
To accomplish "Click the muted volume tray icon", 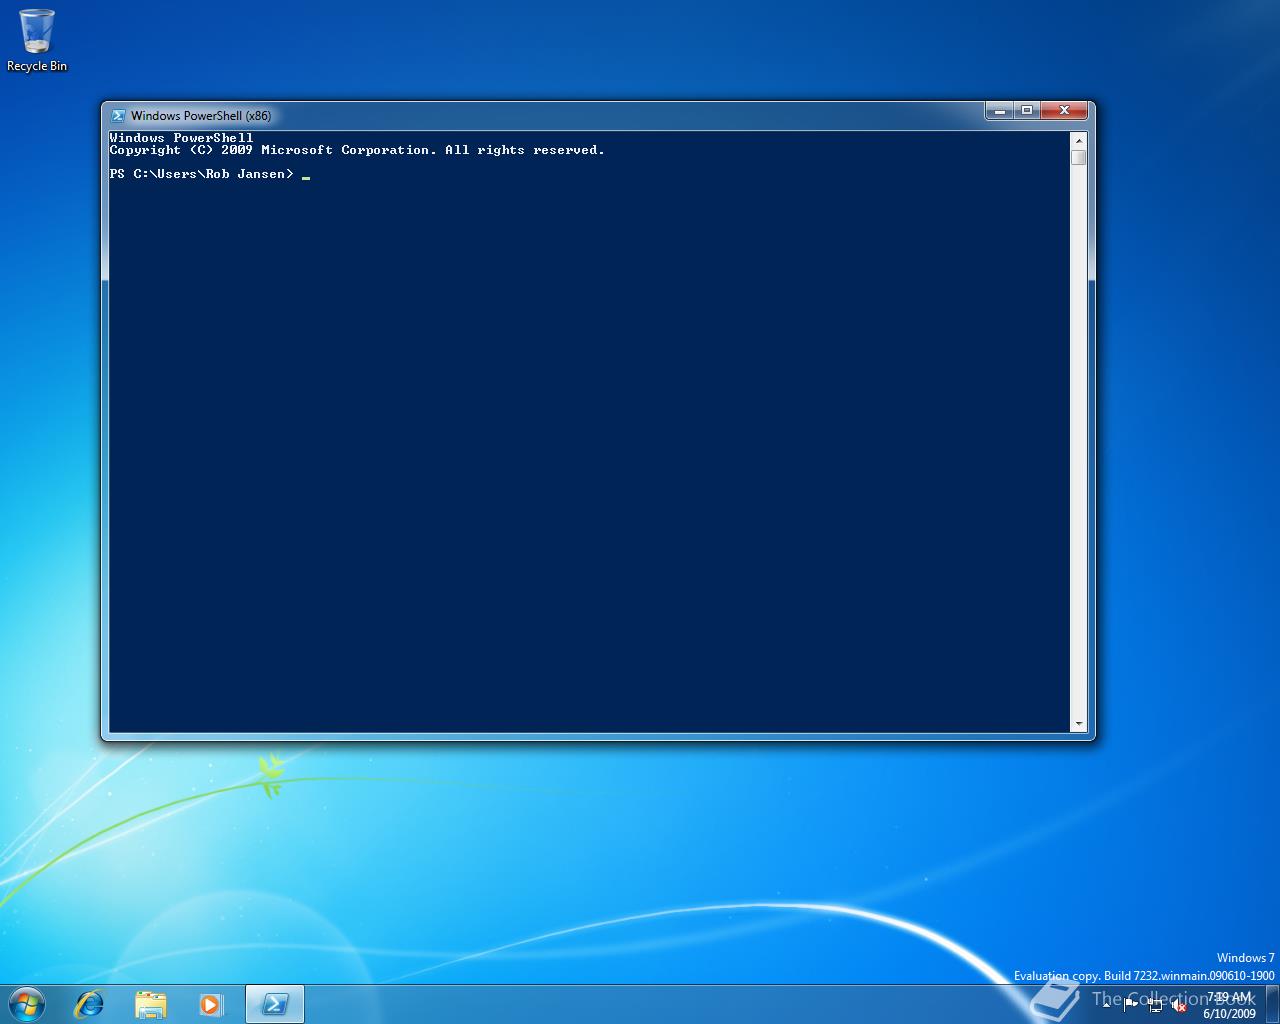I will point(1179,1005).
